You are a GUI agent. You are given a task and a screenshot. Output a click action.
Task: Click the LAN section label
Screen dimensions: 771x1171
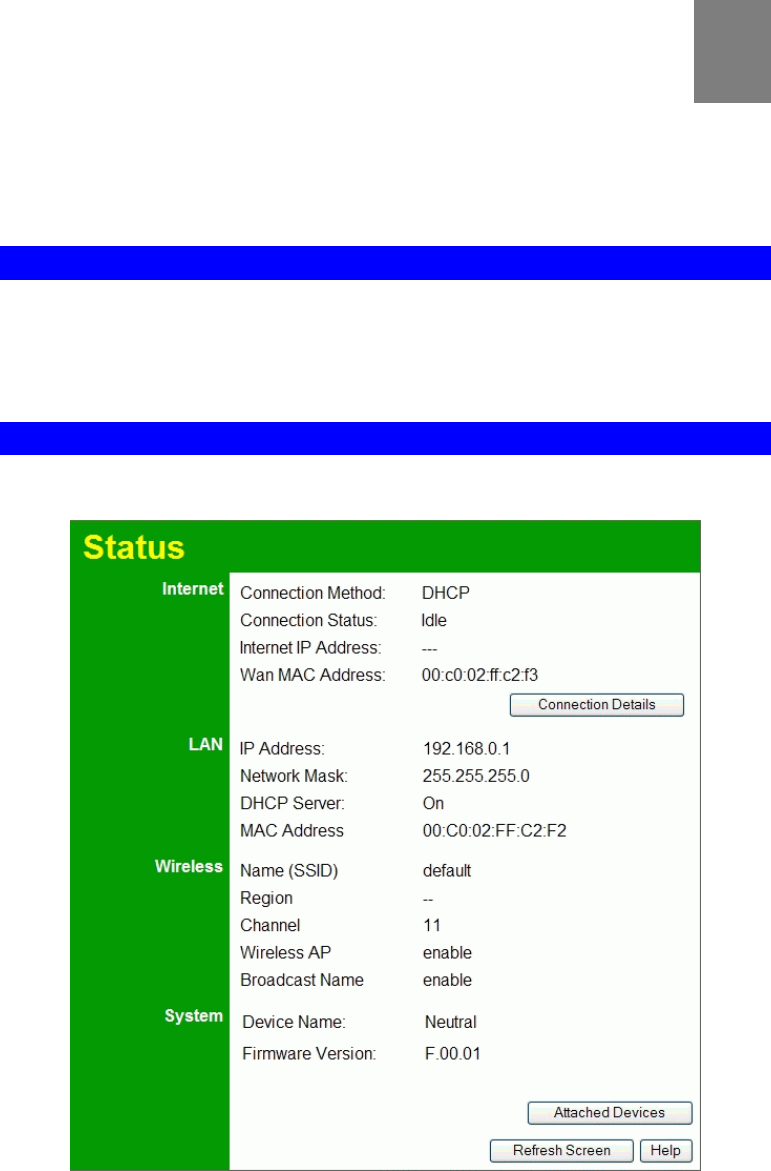point(205,745)
